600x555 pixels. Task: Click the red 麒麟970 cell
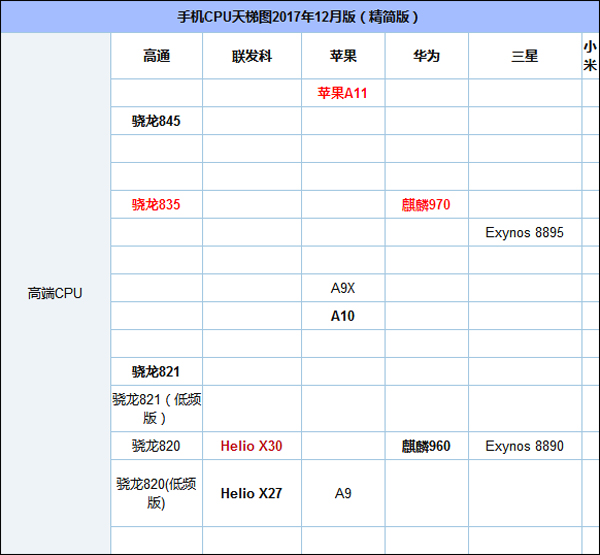click(426, 204)
